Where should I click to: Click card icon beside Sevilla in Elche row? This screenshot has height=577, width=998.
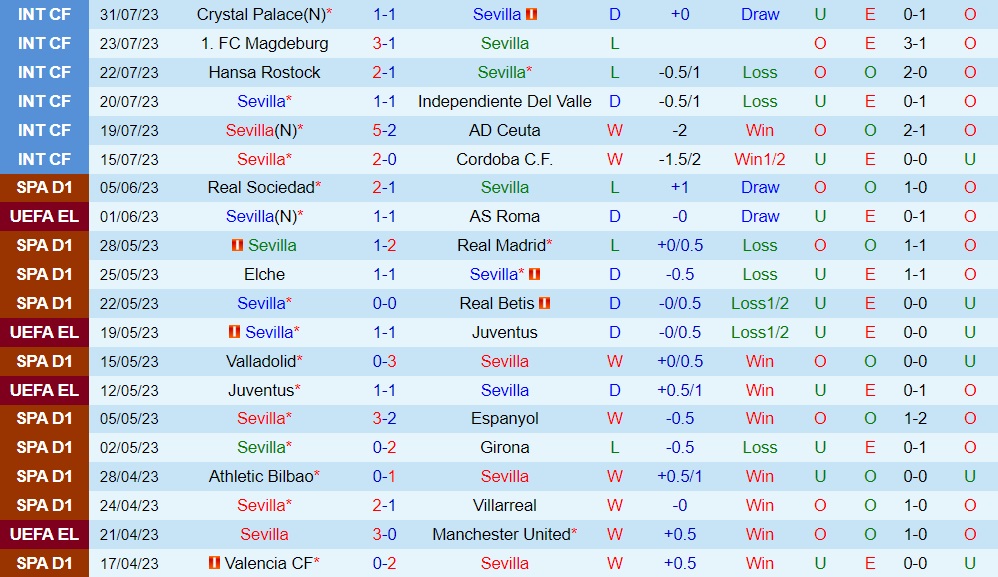pyautogui.click(x=535, y=274)
